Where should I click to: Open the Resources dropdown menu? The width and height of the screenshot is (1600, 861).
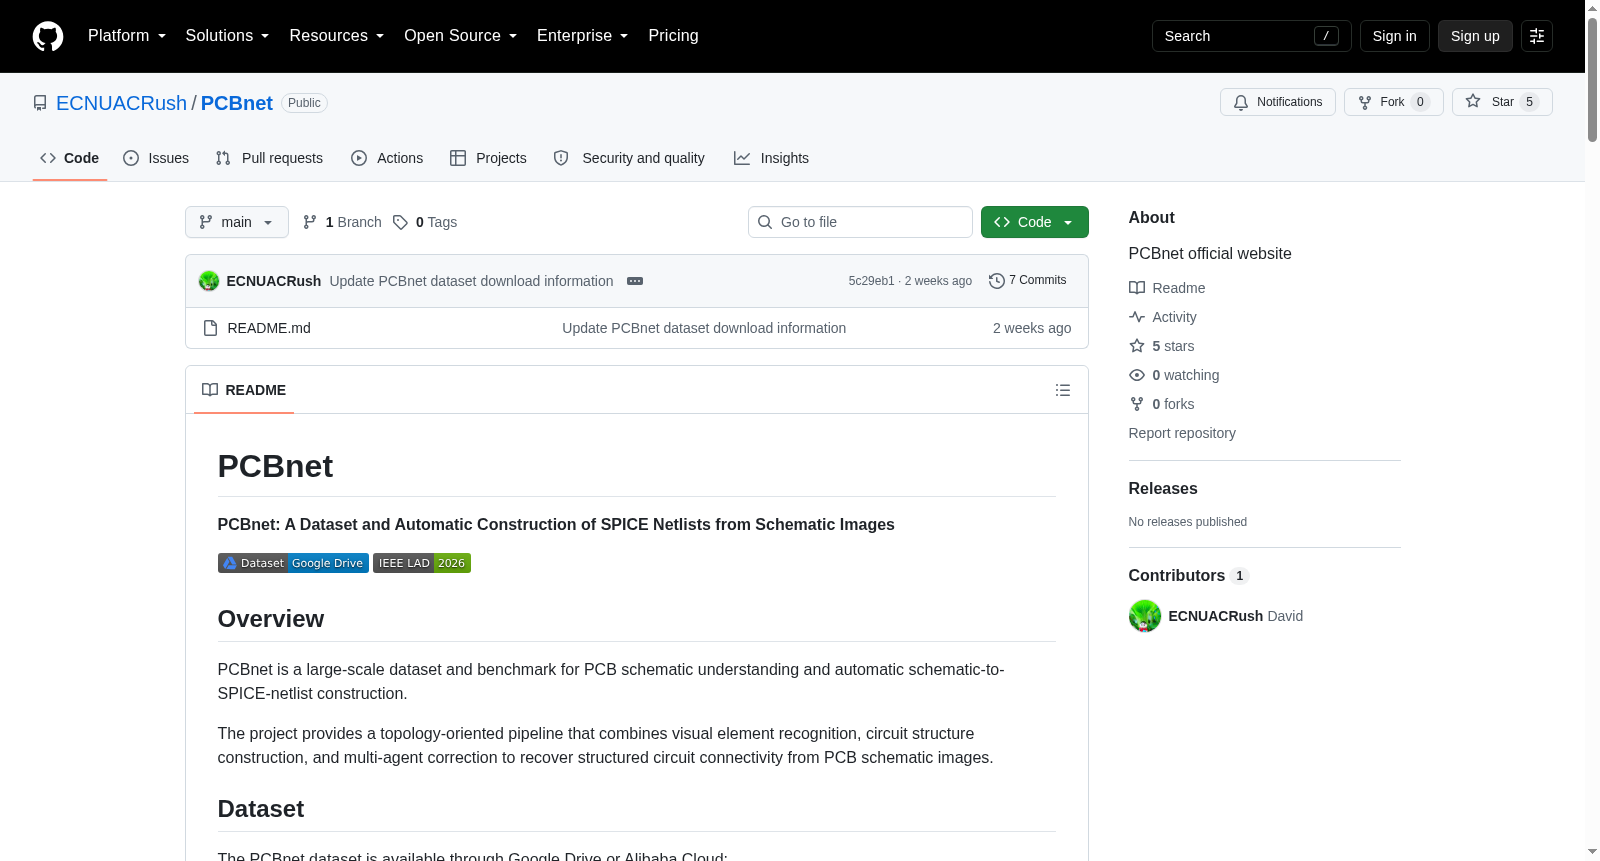[337, 36]
